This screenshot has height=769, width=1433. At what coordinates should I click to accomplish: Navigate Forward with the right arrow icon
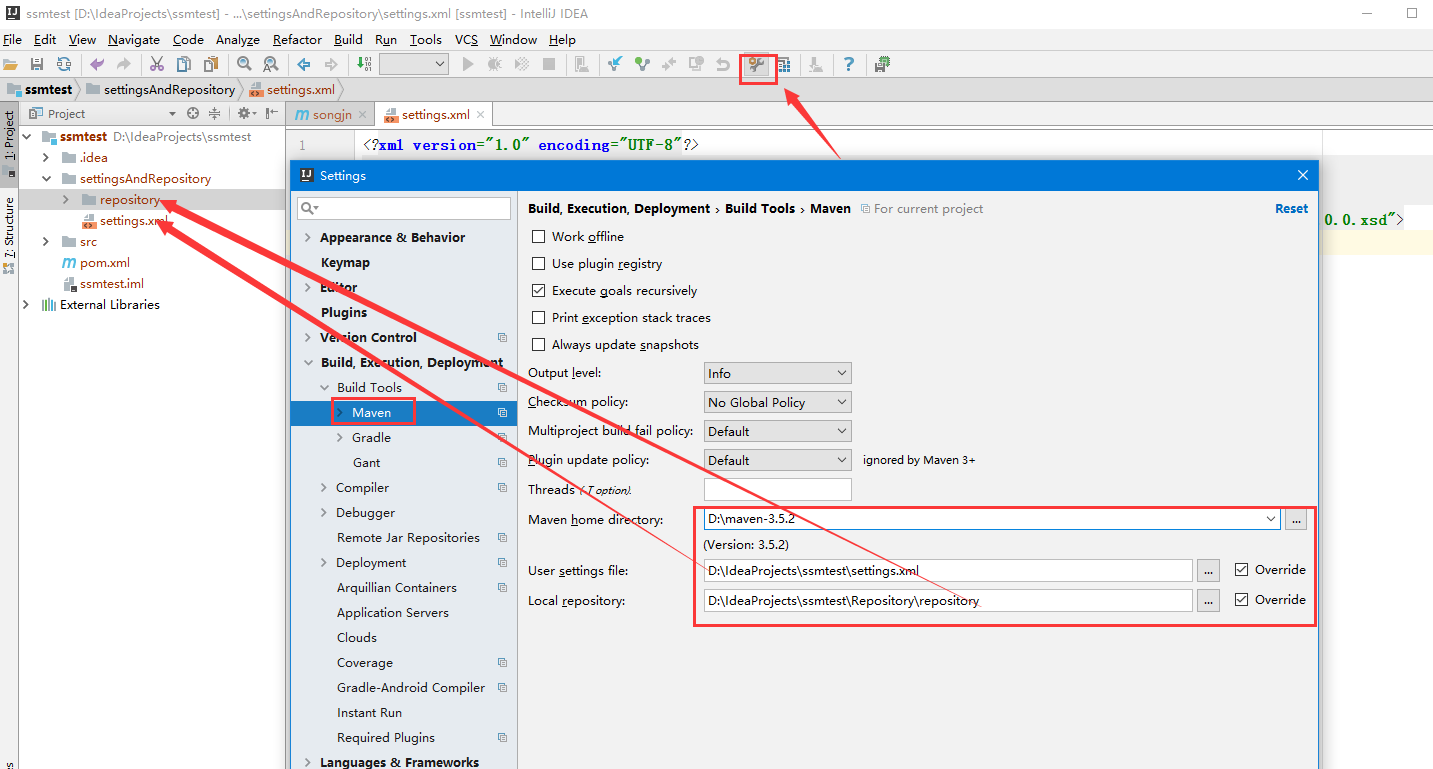(331, 64)
